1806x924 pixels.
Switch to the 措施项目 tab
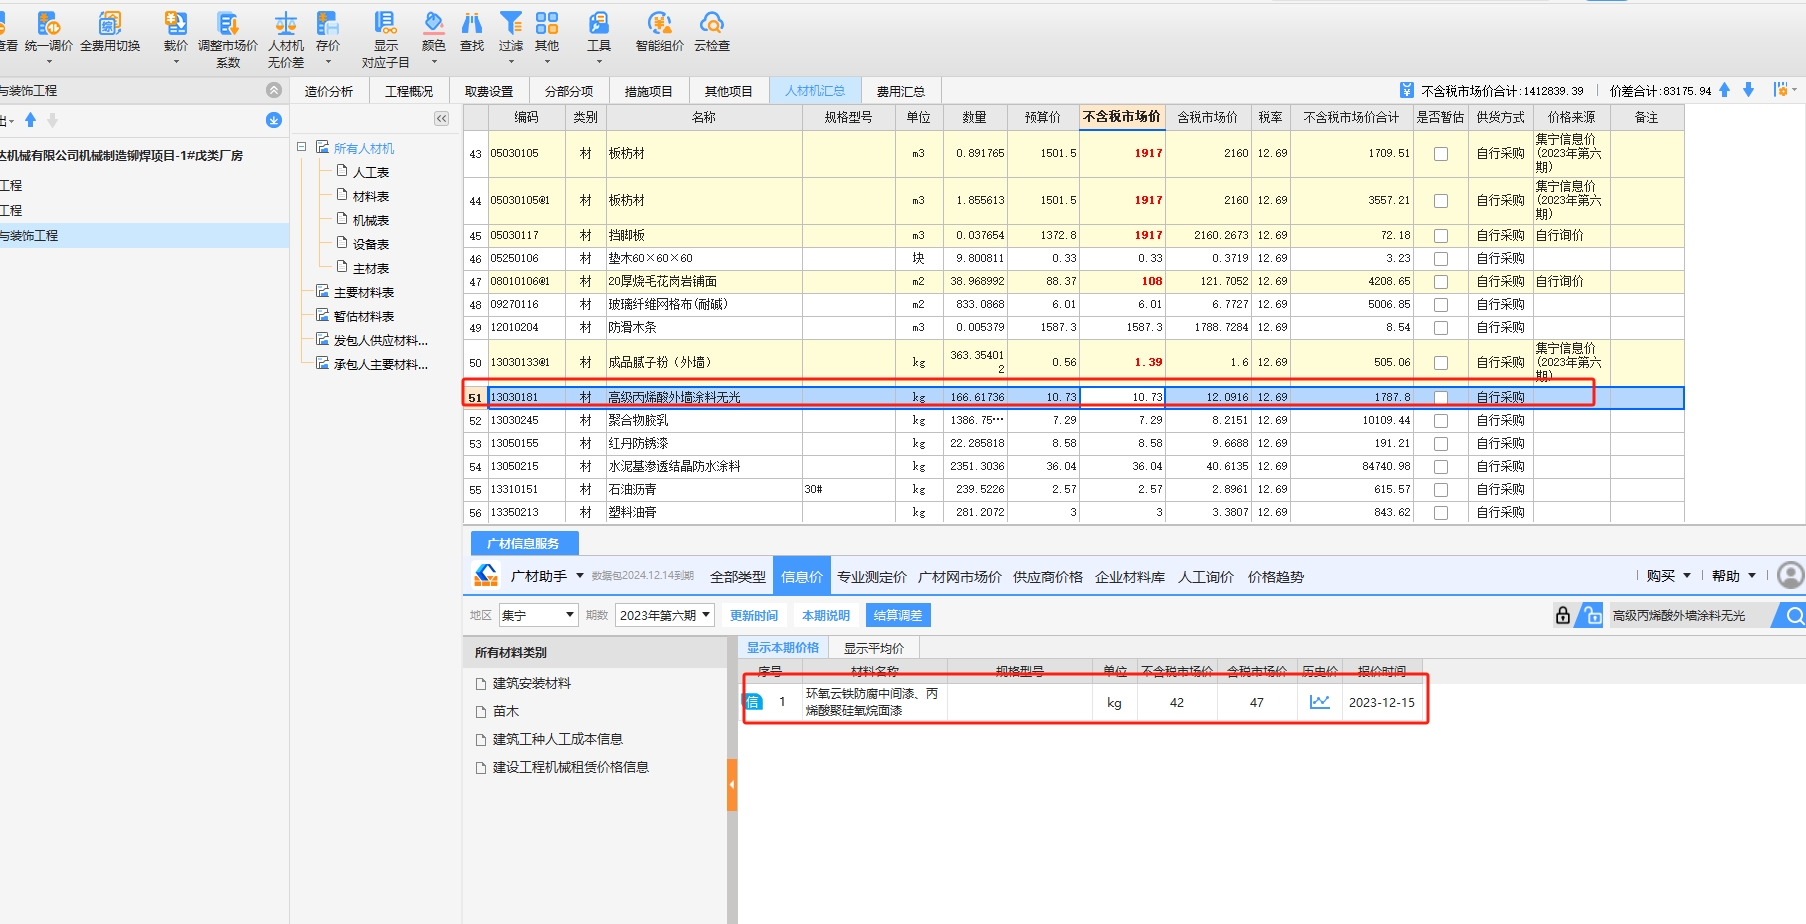pos(649,91)
